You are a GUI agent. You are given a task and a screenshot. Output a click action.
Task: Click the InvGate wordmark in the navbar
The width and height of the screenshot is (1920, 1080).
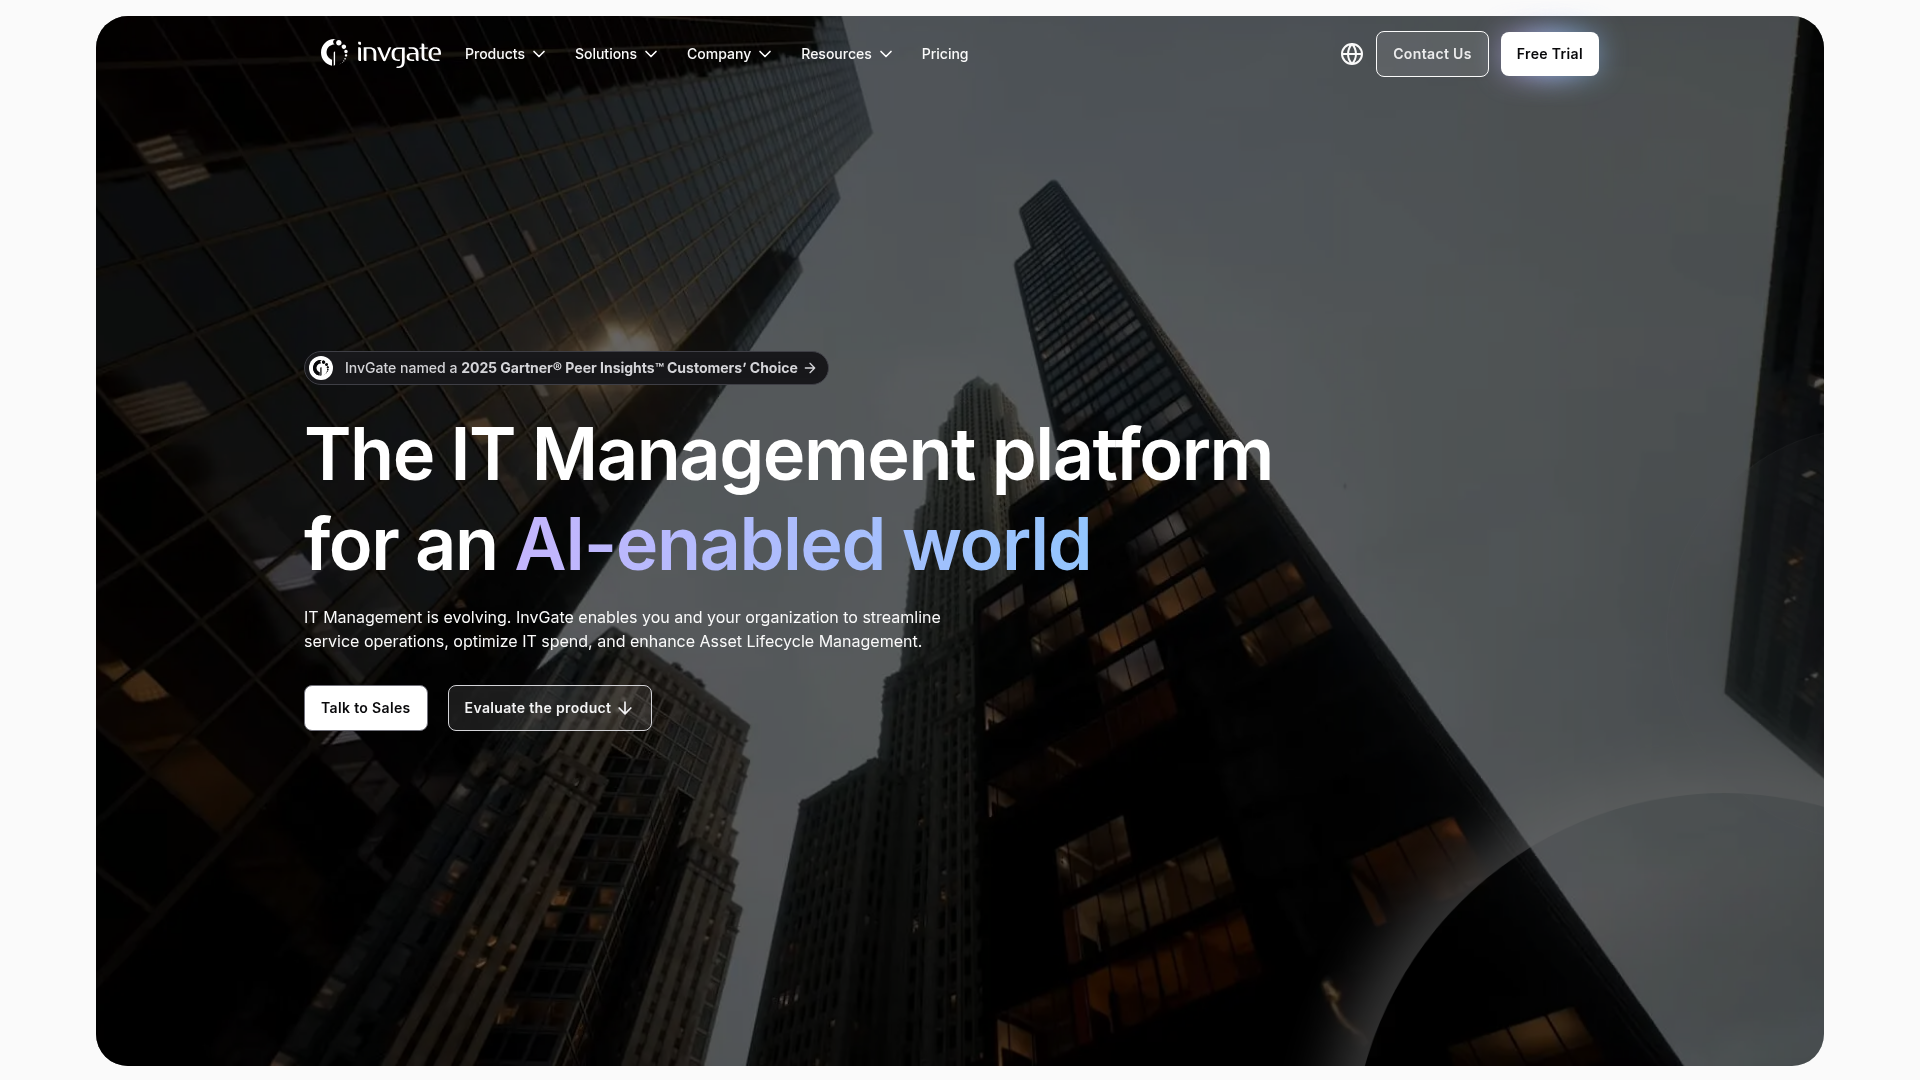click(x=398, y=54)
